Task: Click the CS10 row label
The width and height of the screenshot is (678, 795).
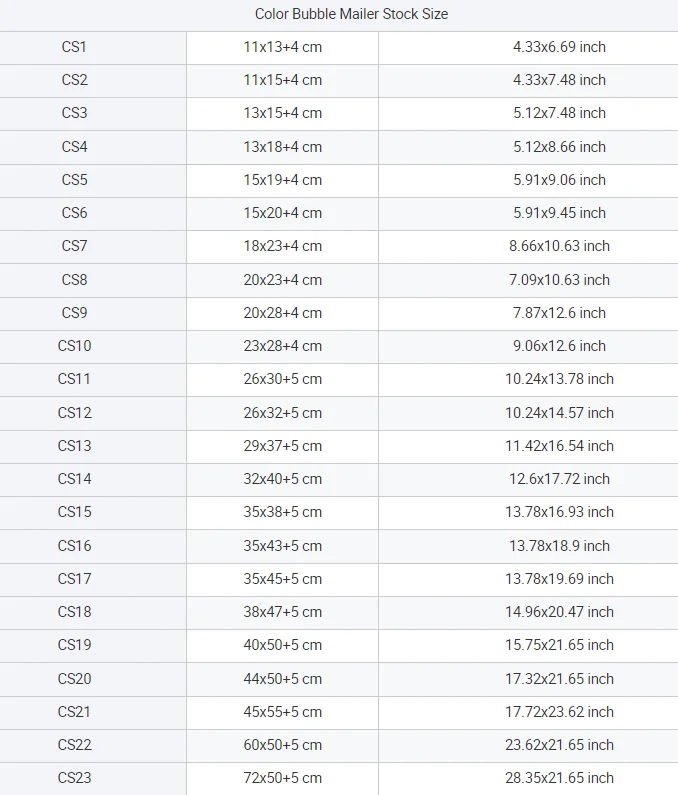Action: tap(75, 346)
